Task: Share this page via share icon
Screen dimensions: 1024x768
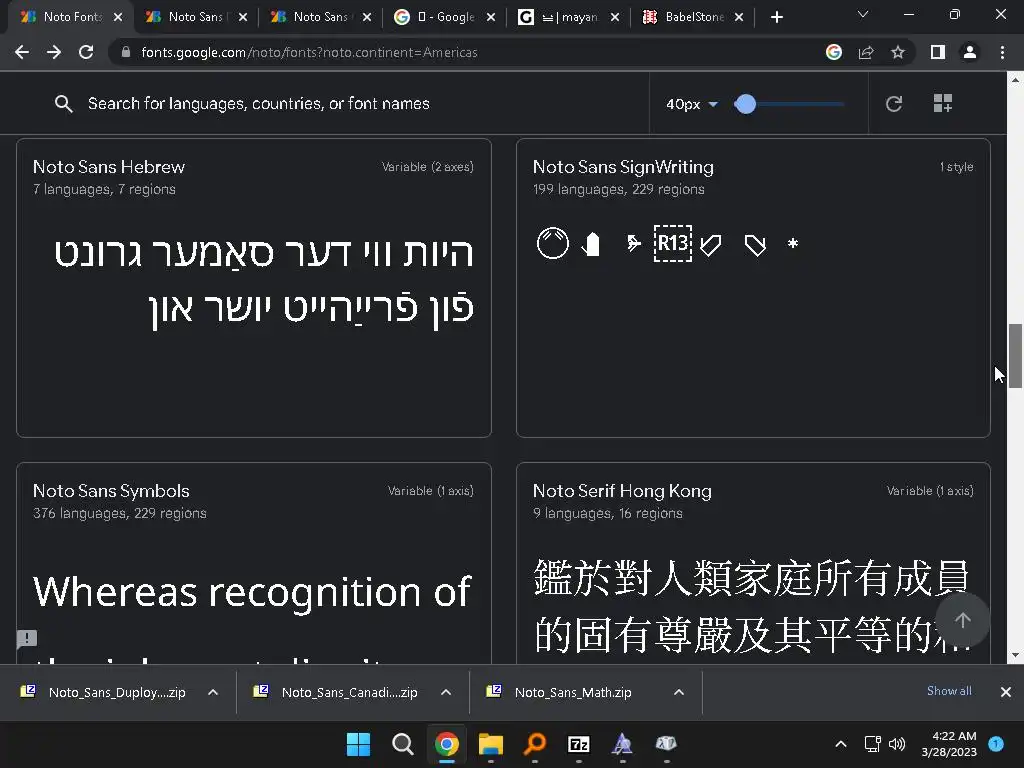Action: click(866, 52)
